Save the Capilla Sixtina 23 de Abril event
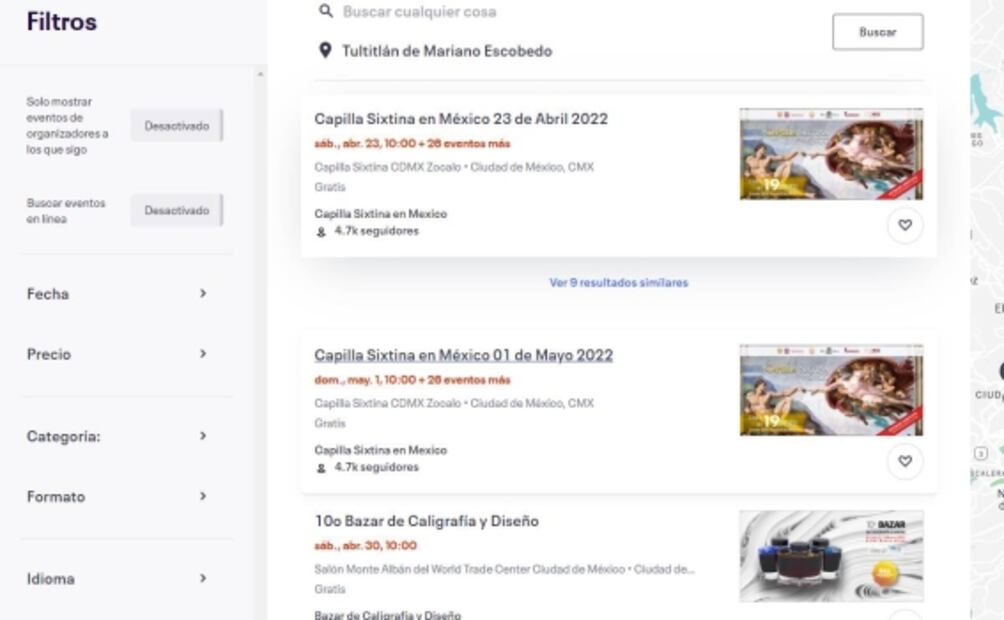This screenshot has height=620, width=1004. (905, 225)
